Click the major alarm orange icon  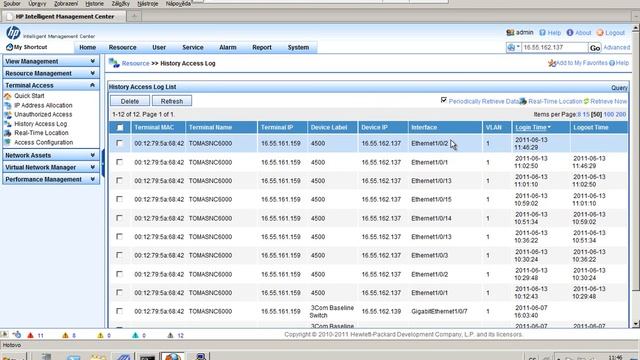(65, 335)
